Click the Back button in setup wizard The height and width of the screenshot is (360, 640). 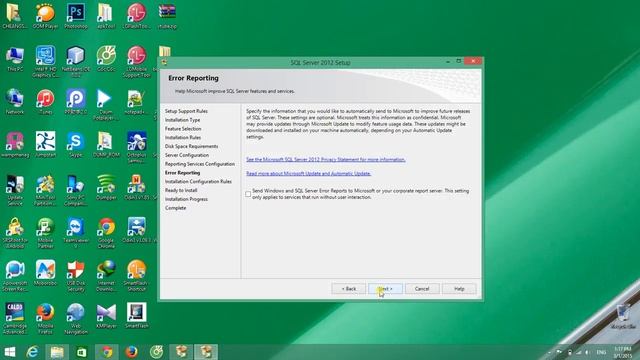click(349, 289)
